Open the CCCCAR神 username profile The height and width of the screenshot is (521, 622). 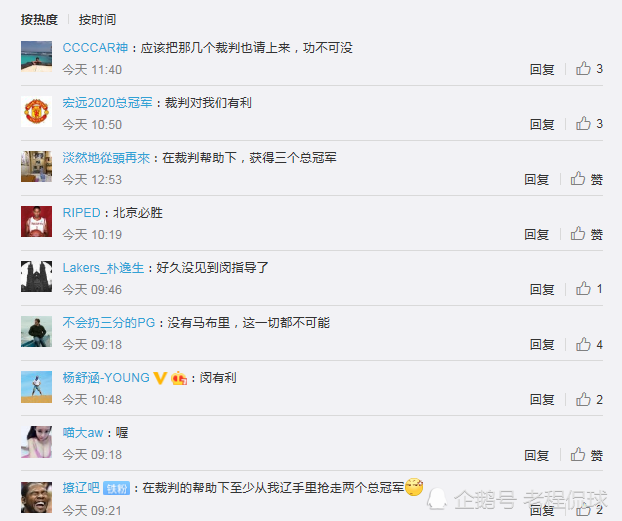tap(95, 48)
